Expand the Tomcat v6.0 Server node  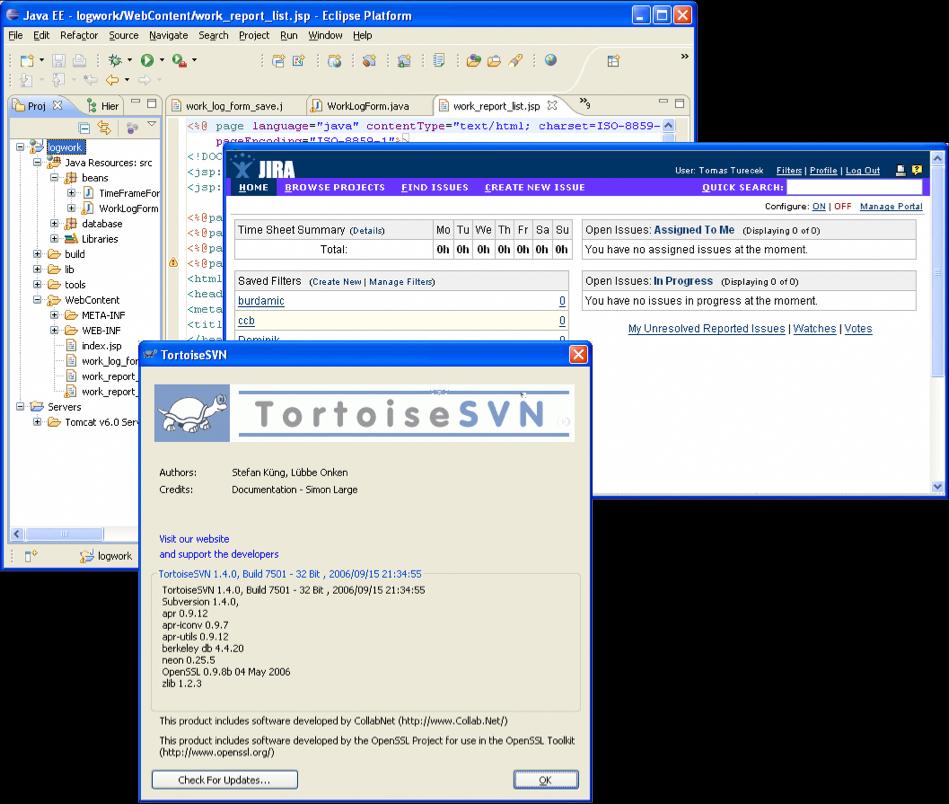37,422
